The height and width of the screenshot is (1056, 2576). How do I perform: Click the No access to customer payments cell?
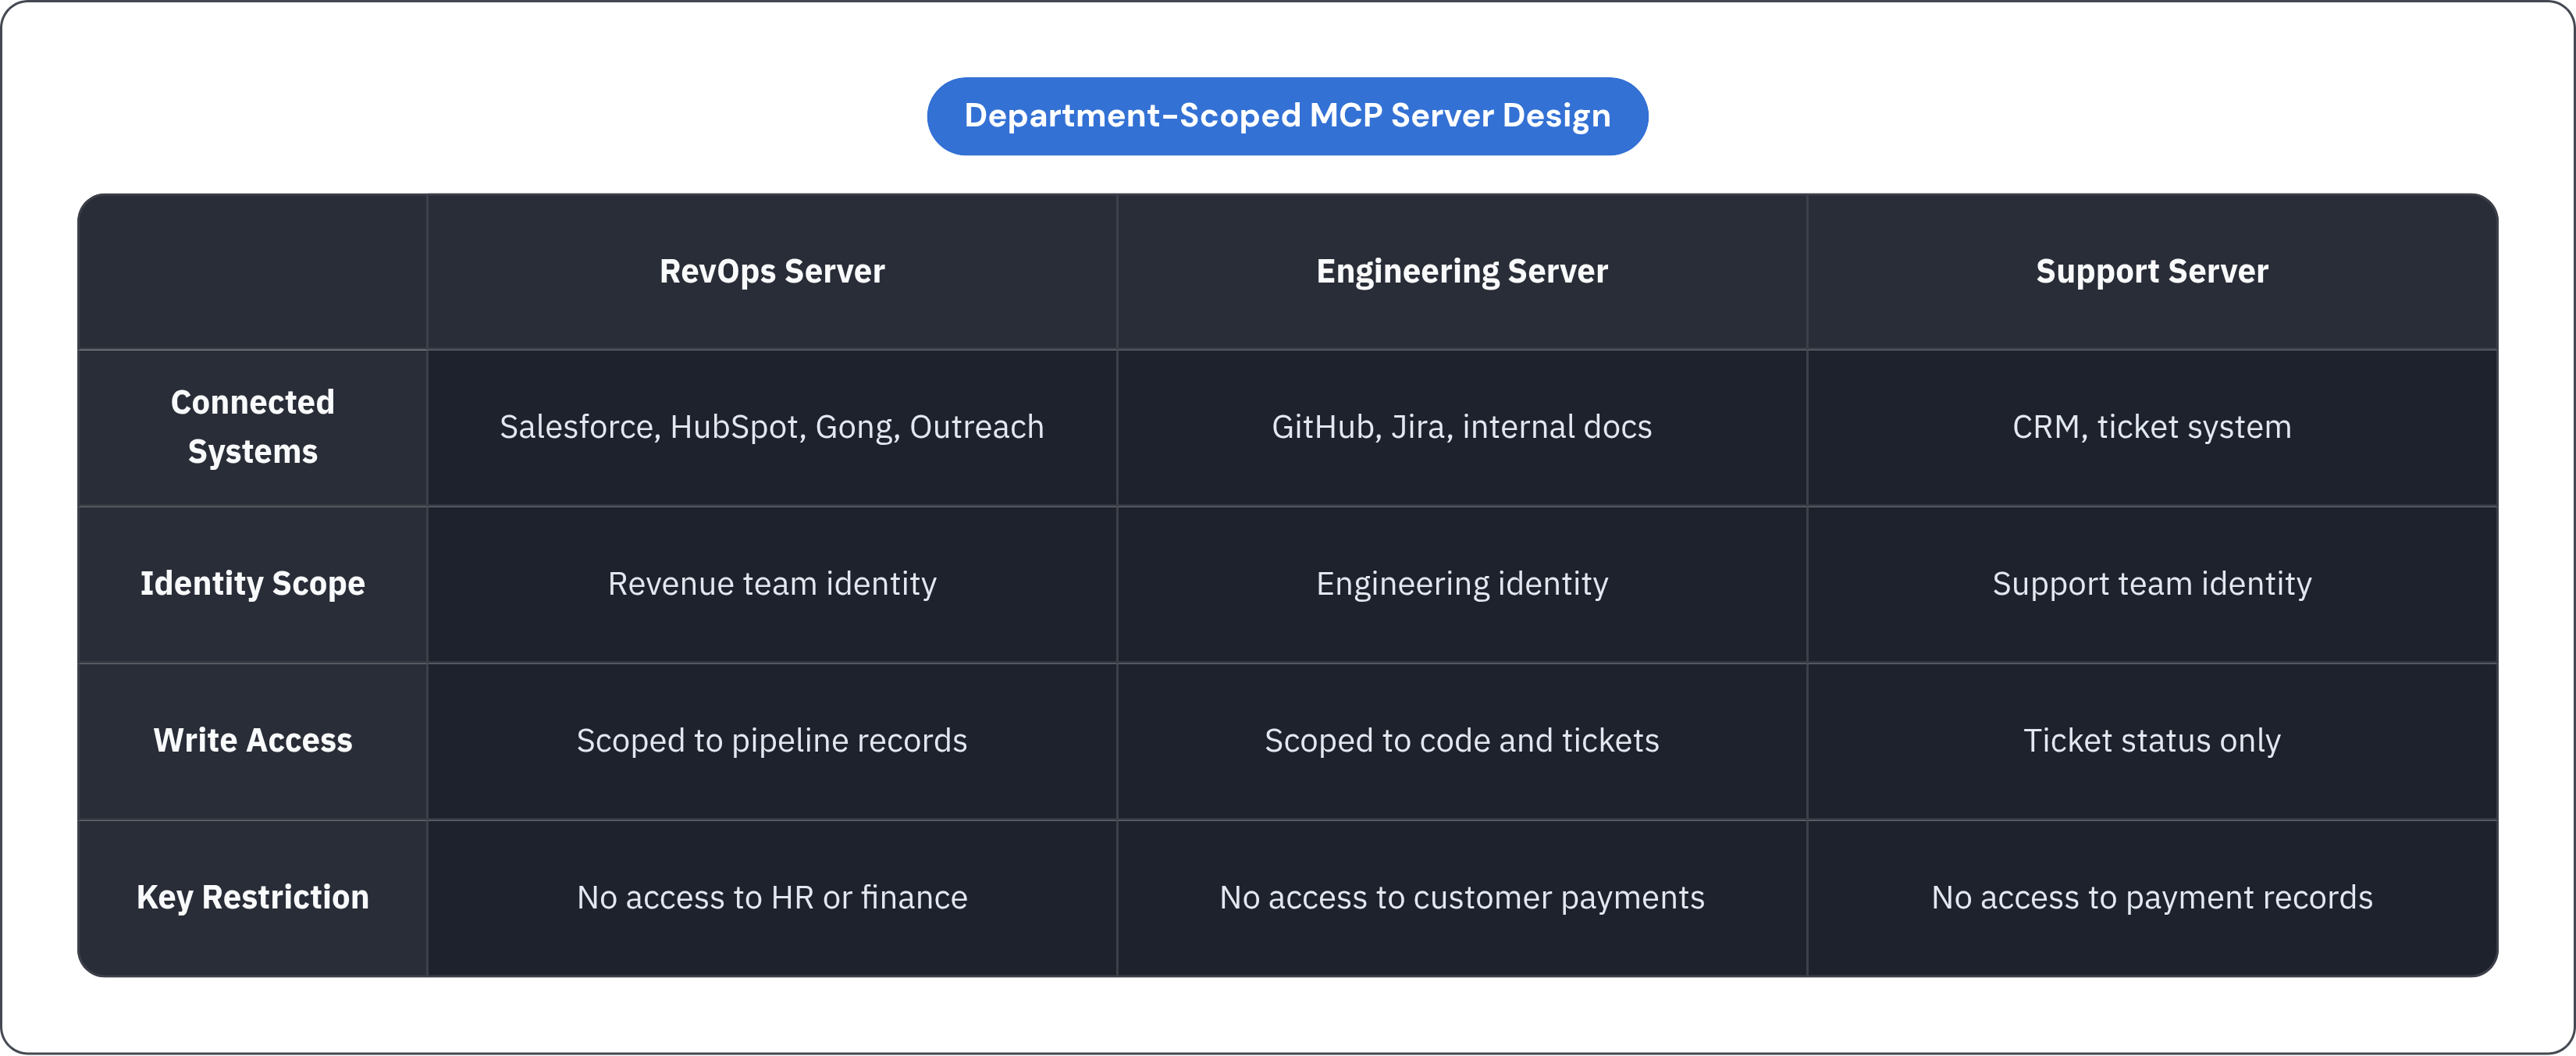click(x=1462, y=898)
